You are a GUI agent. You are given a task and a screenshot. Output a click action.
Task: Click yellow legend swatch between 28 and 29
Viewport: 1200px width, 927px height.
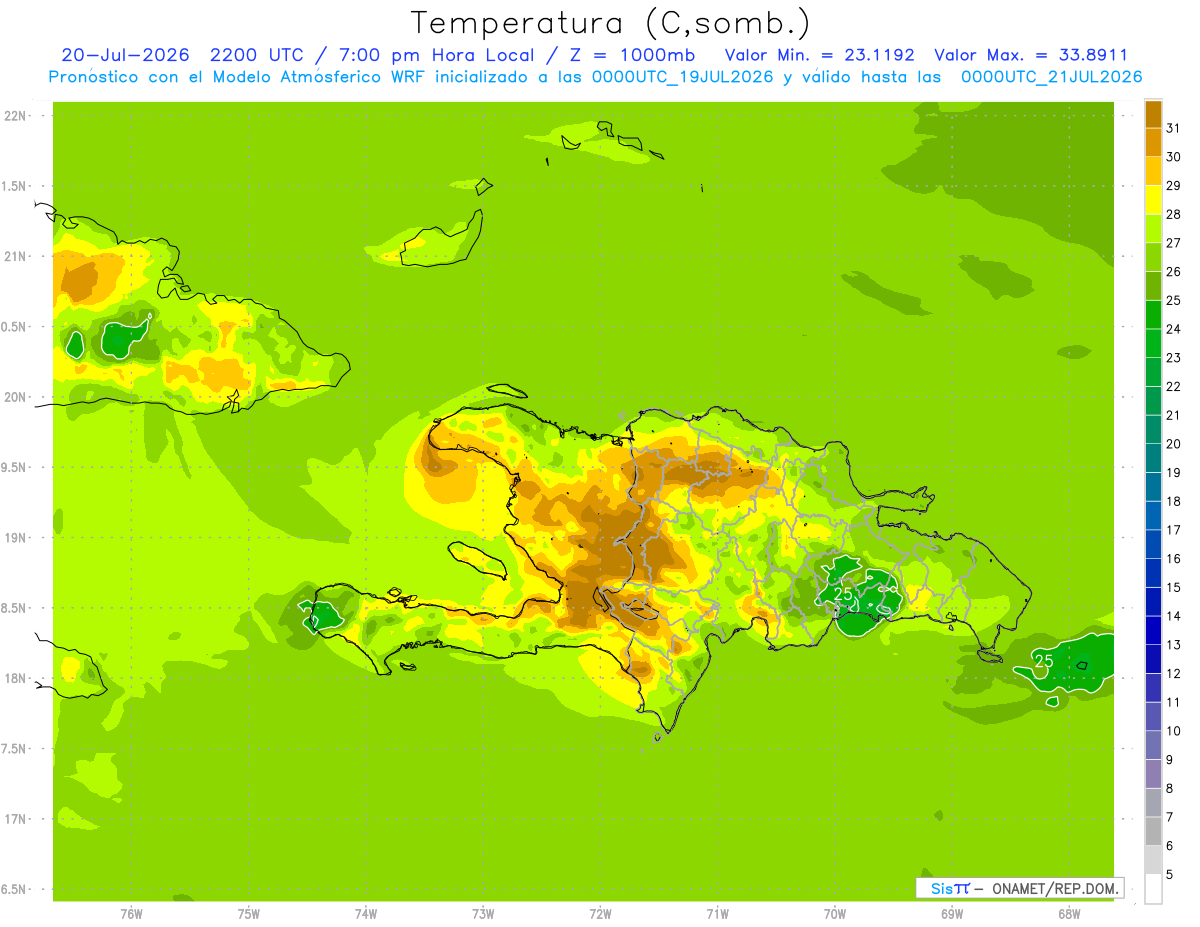(x=1153, y=200)
